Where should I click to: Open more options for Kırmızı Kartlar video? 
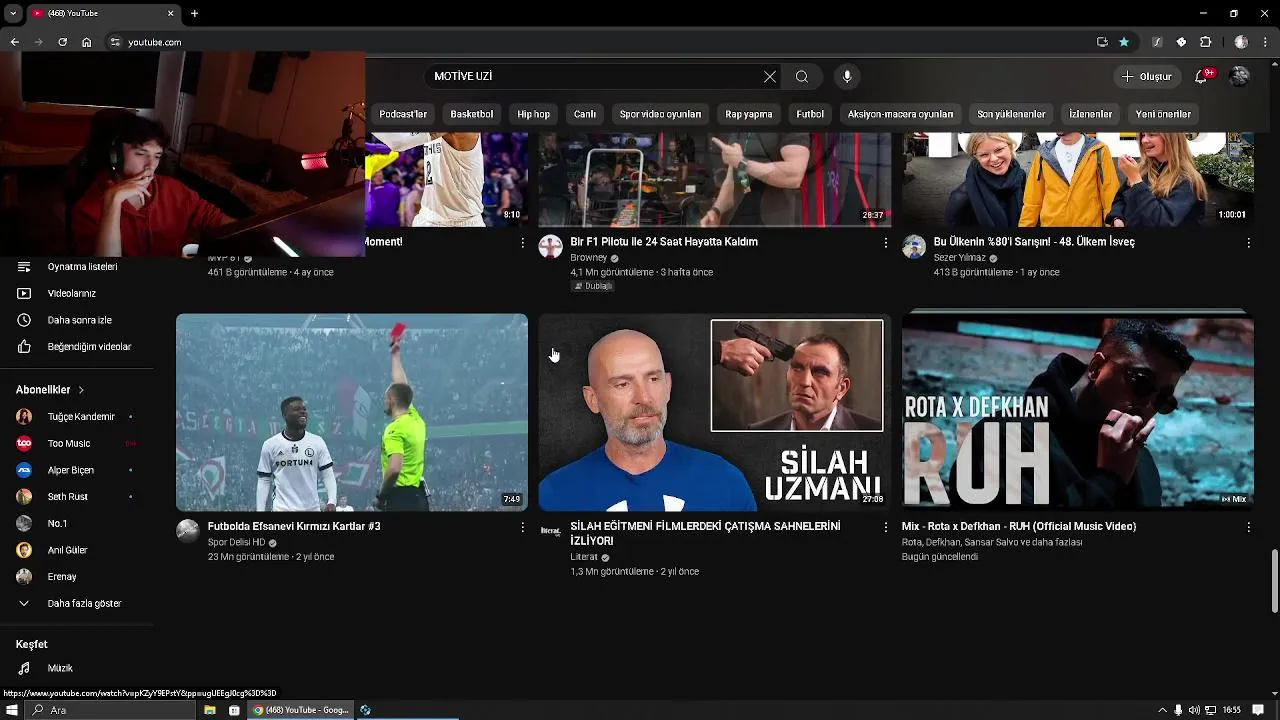pyautogui.click(x=522, y=527)
